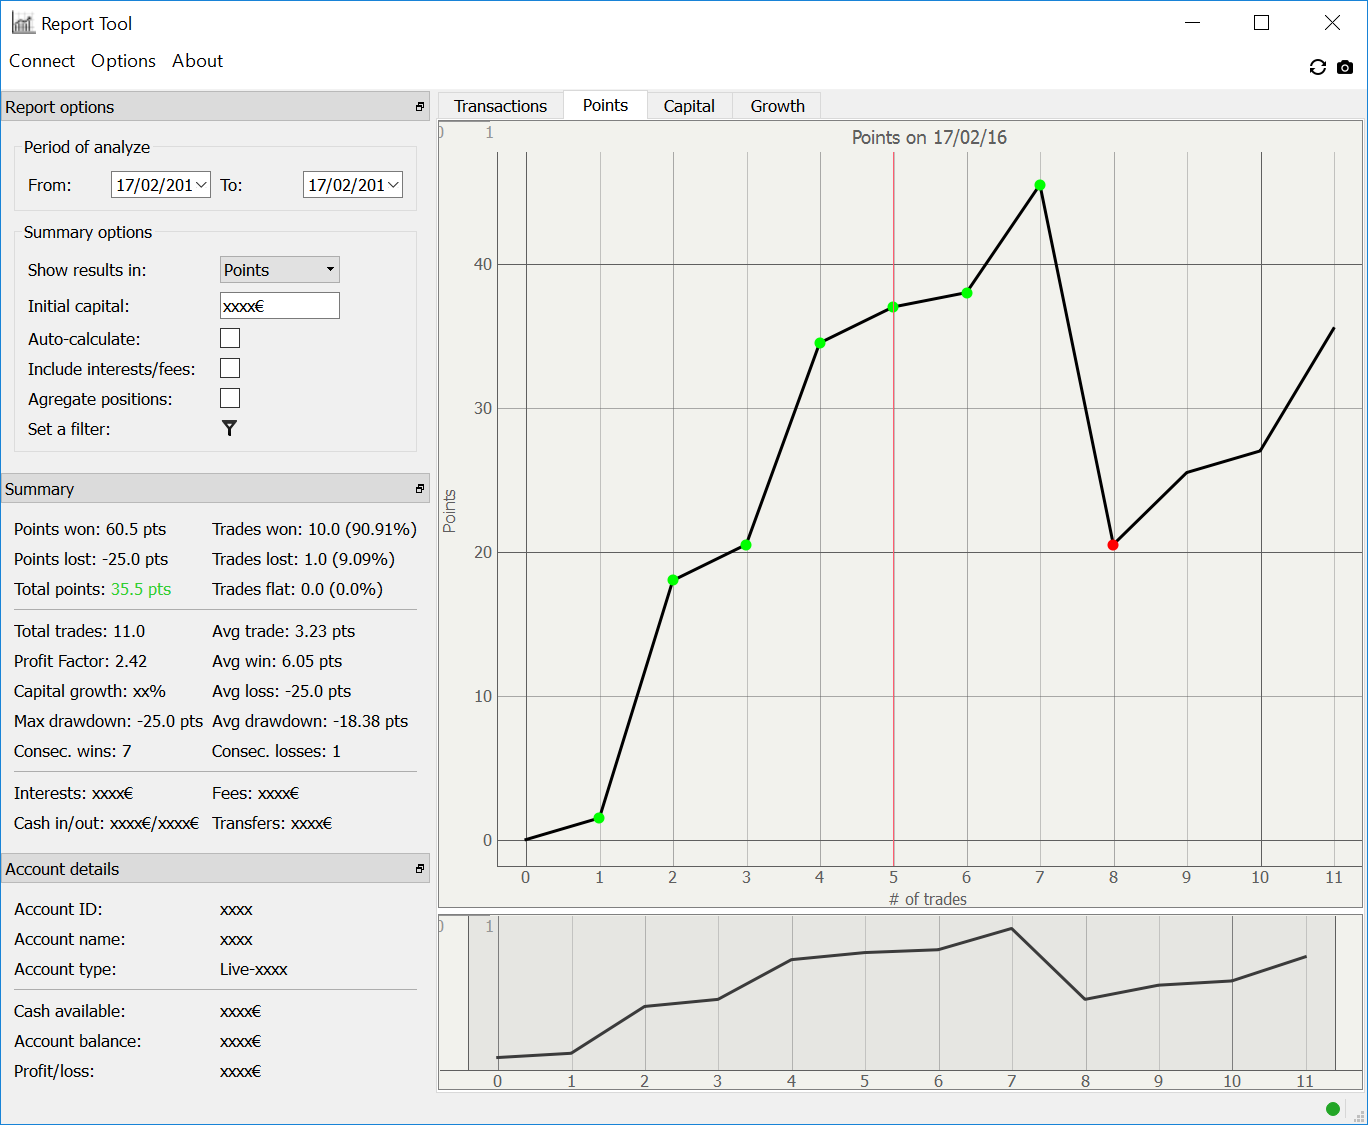Switch to the Capital tab
1368x1125 pixels.
point(689,106)
